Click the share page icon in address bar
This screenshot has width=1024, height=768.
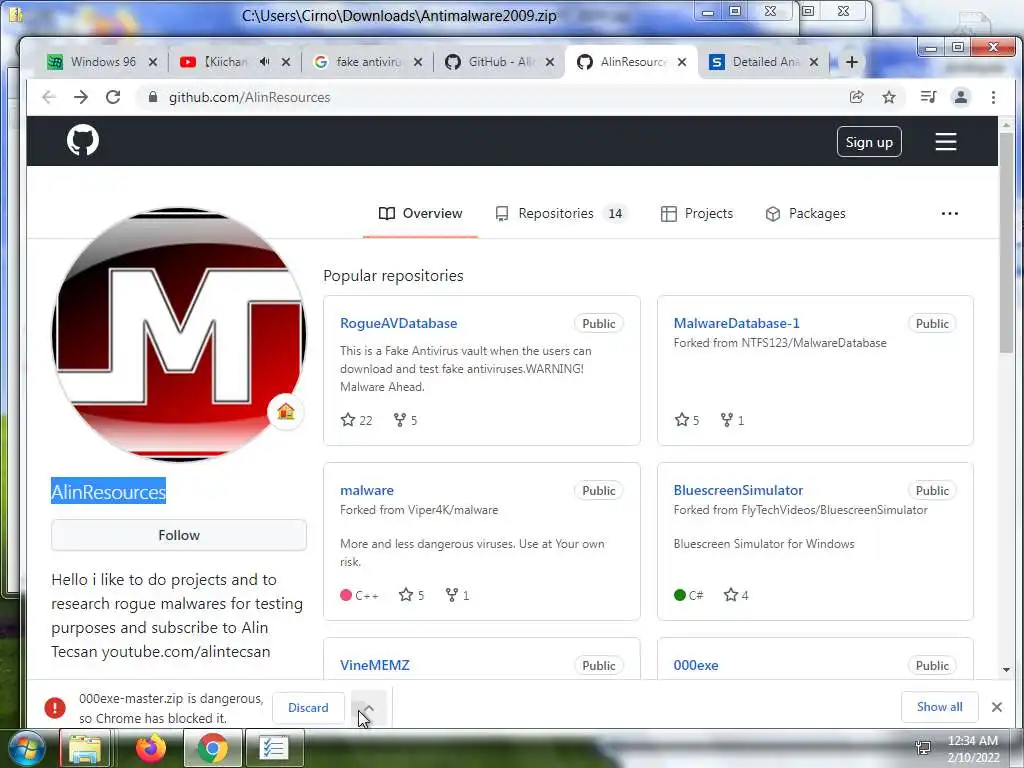coord(856,97)
